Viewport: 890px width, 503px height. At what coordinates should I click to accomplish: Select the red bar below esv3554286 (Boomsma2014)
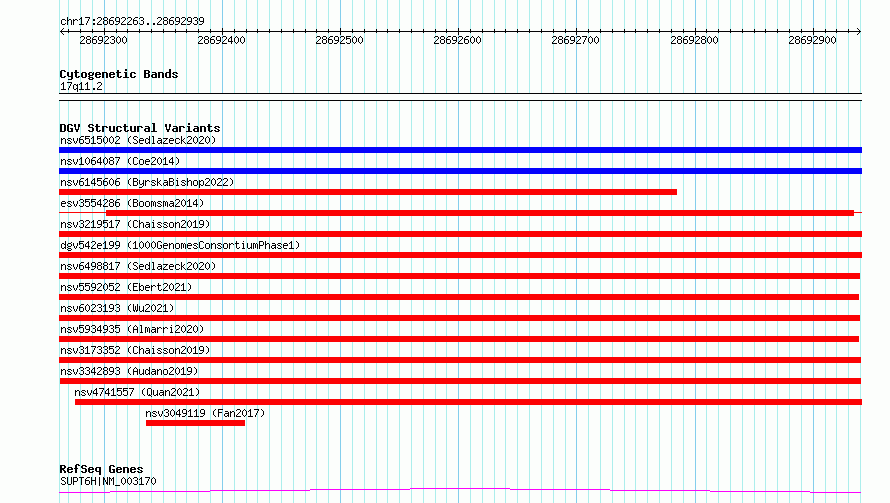[x=480, y=213]
